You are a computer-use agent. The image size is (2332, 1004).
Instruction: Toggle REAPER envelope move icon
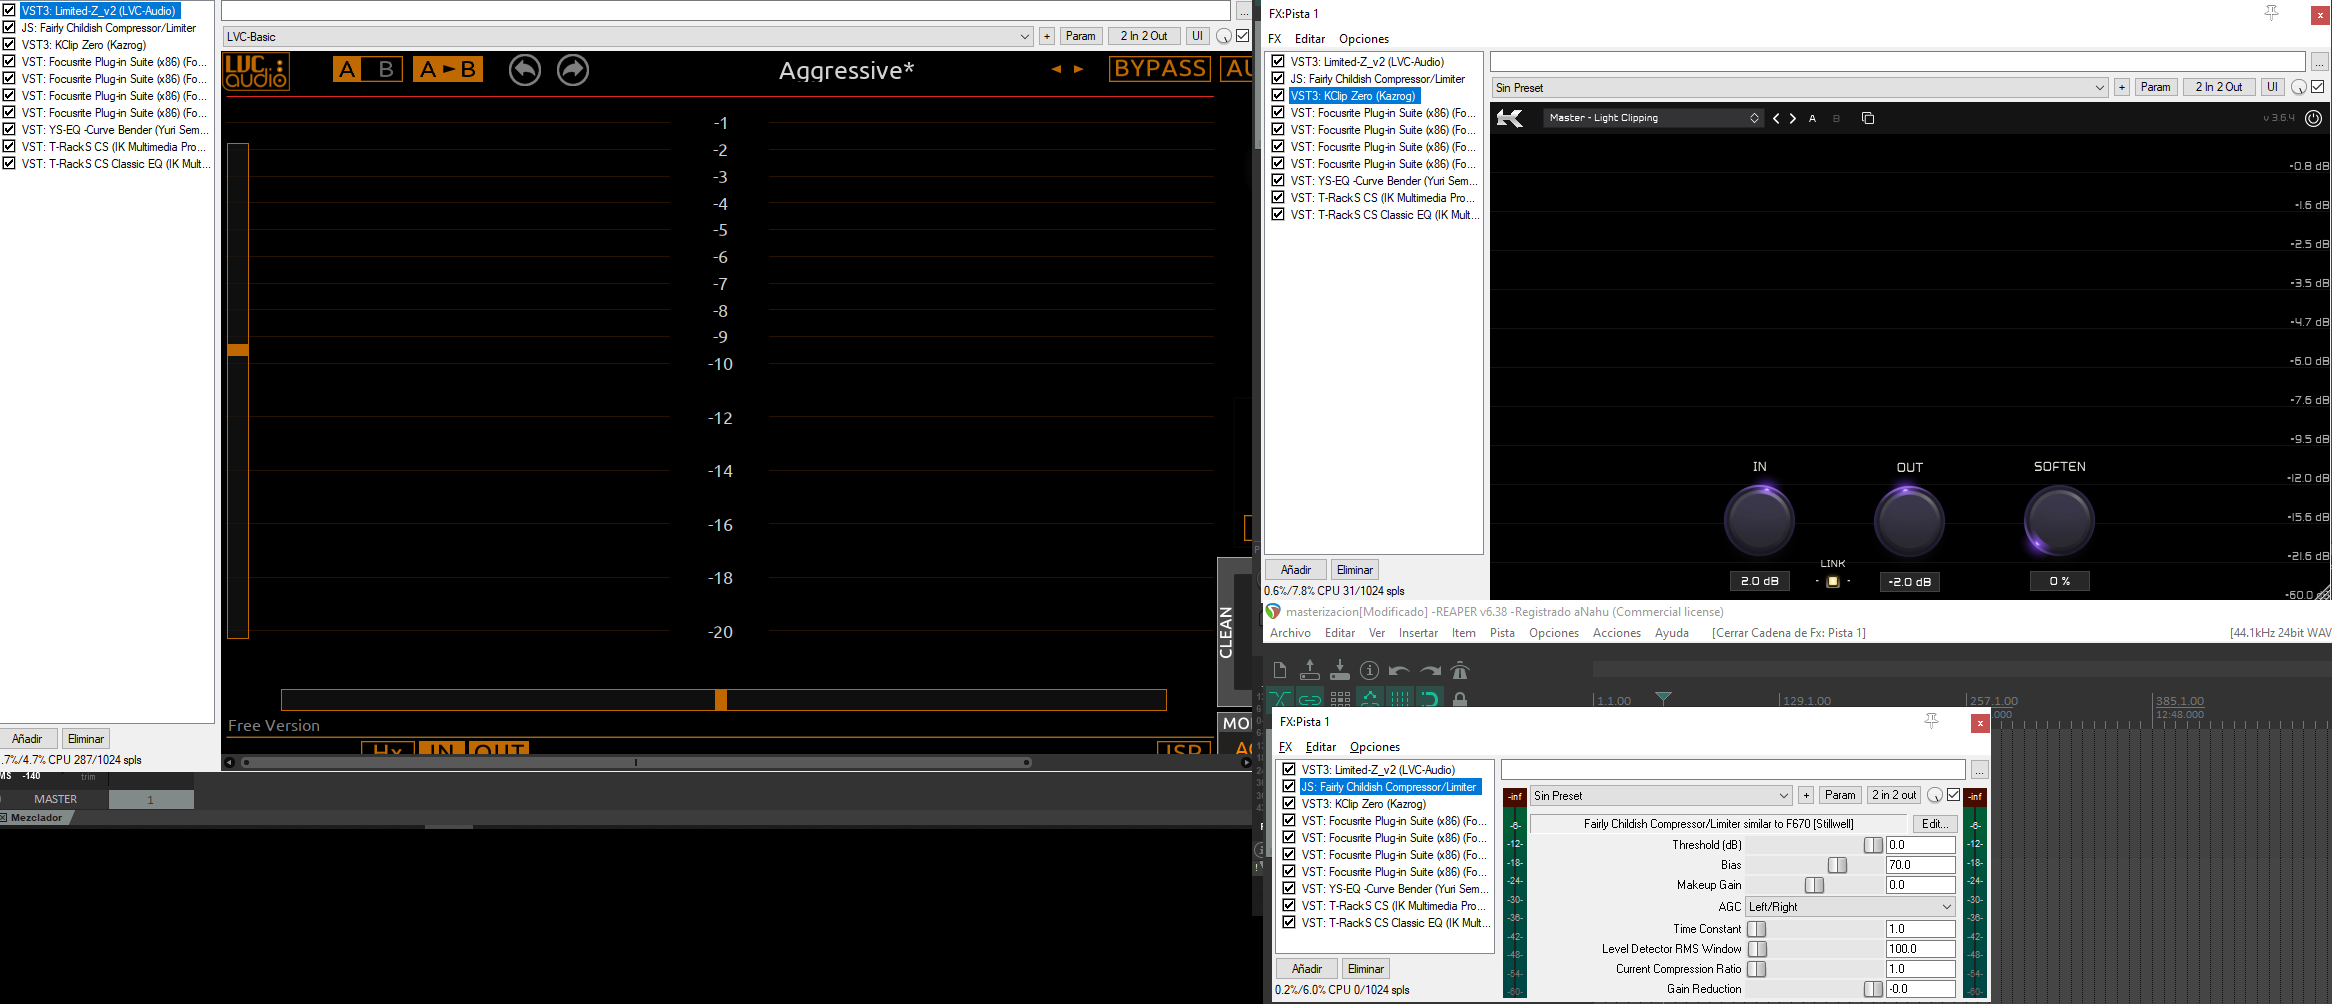pyautogui.click(x=1370, y=698)
